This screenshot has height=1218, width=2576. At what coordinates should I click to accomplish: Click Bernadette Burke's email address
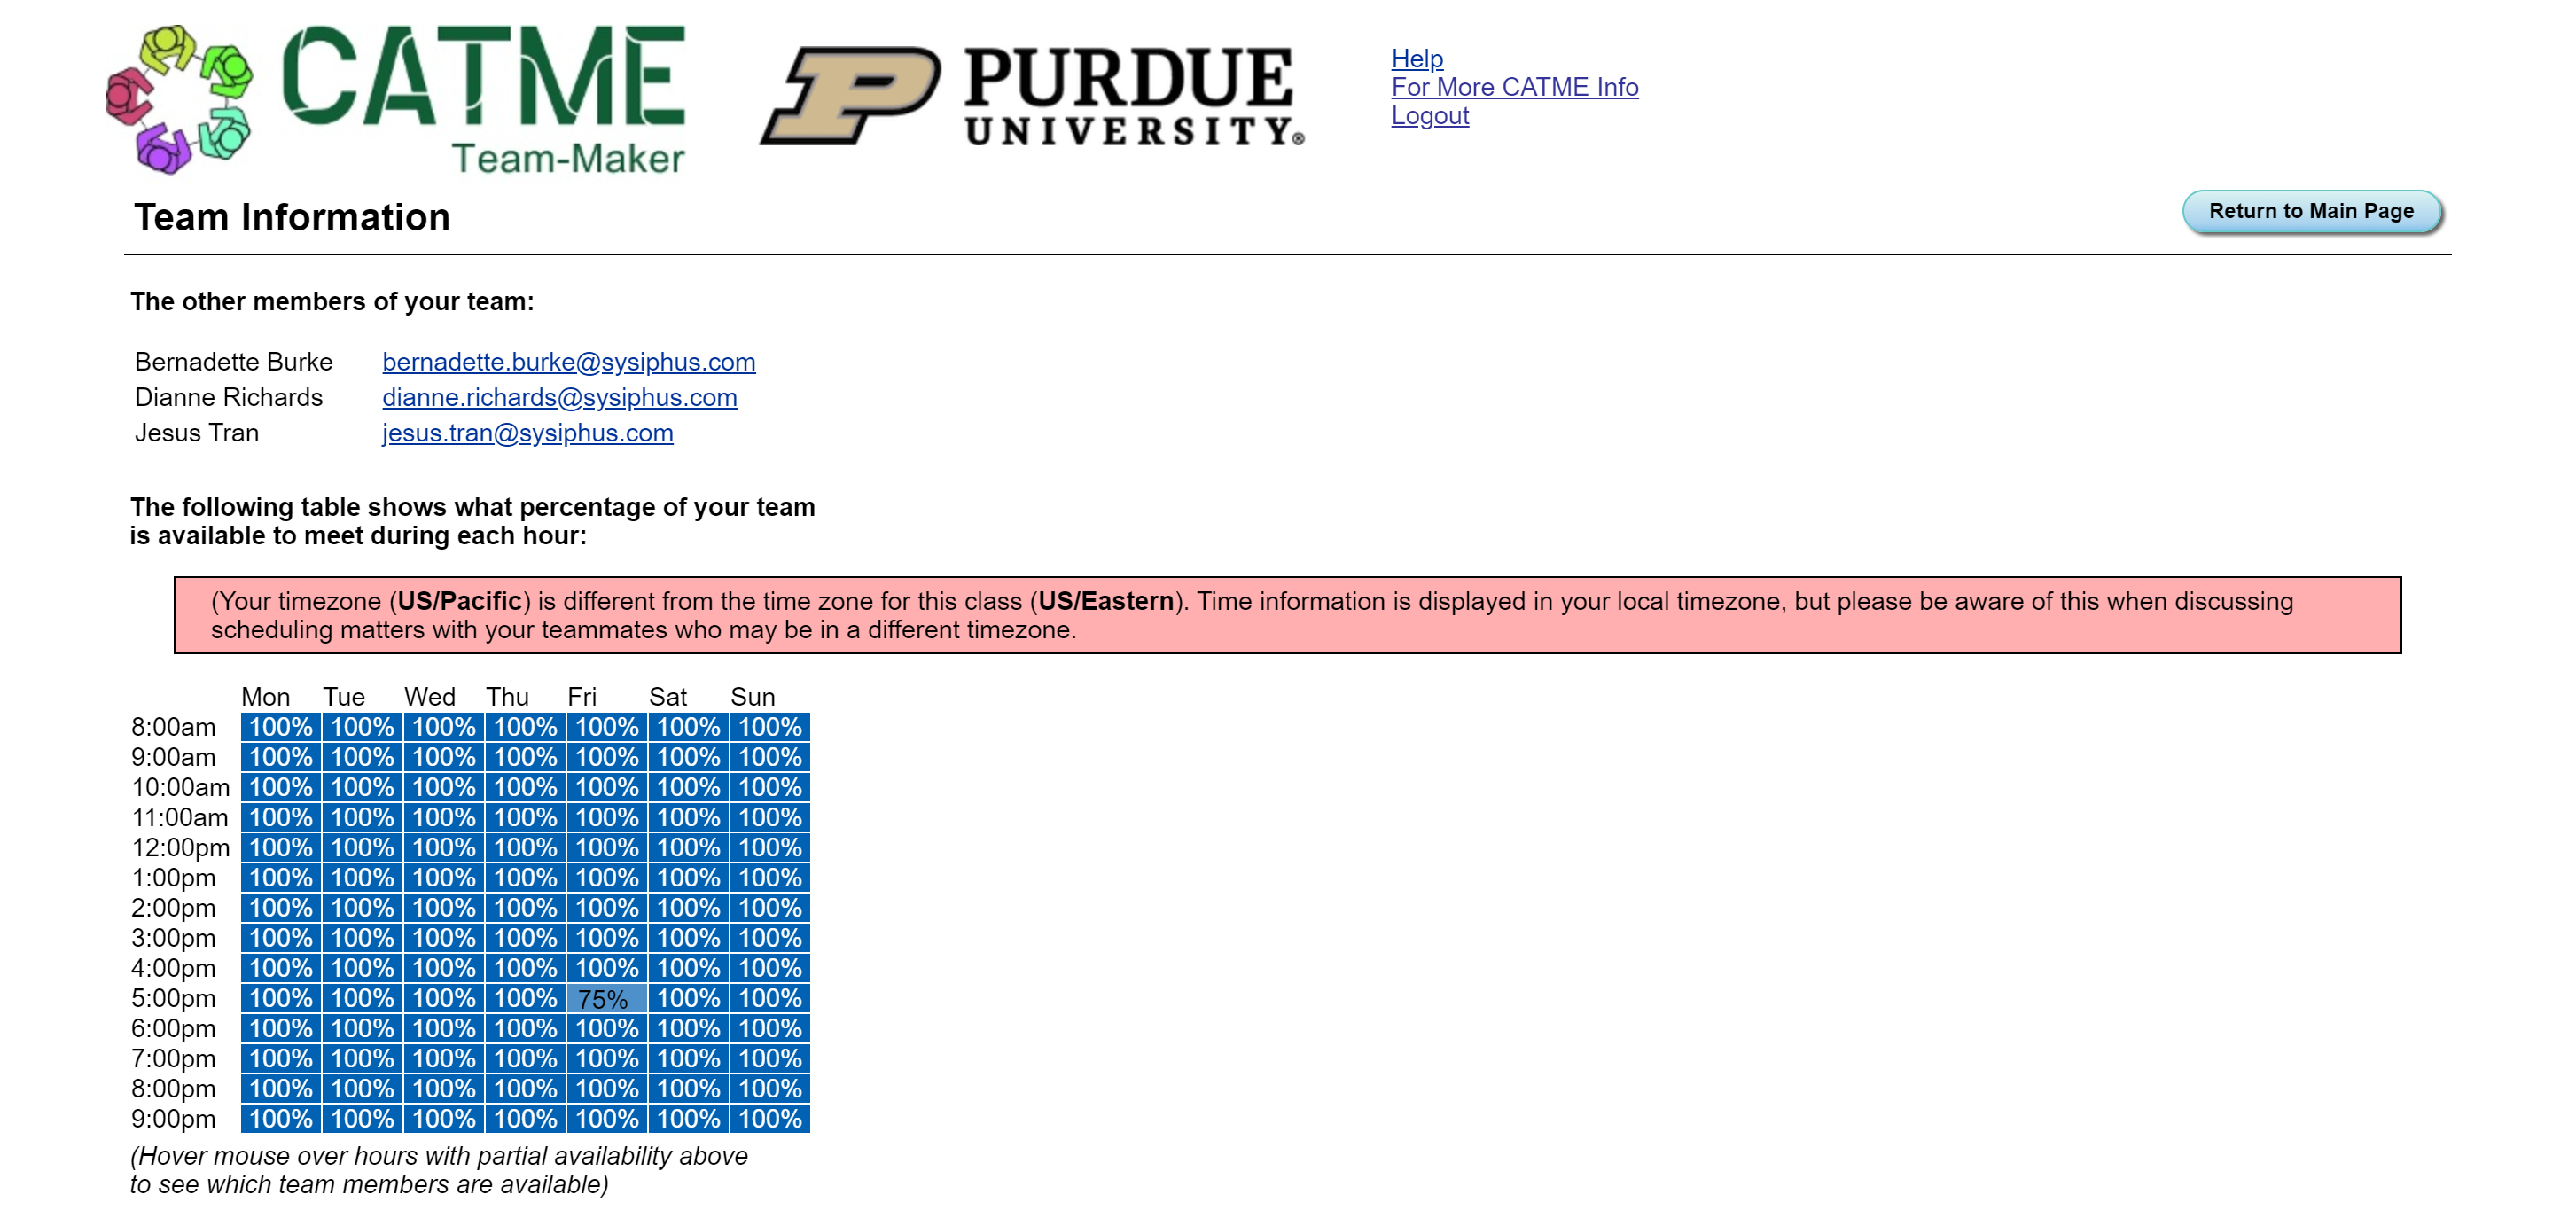pos(568,362)
